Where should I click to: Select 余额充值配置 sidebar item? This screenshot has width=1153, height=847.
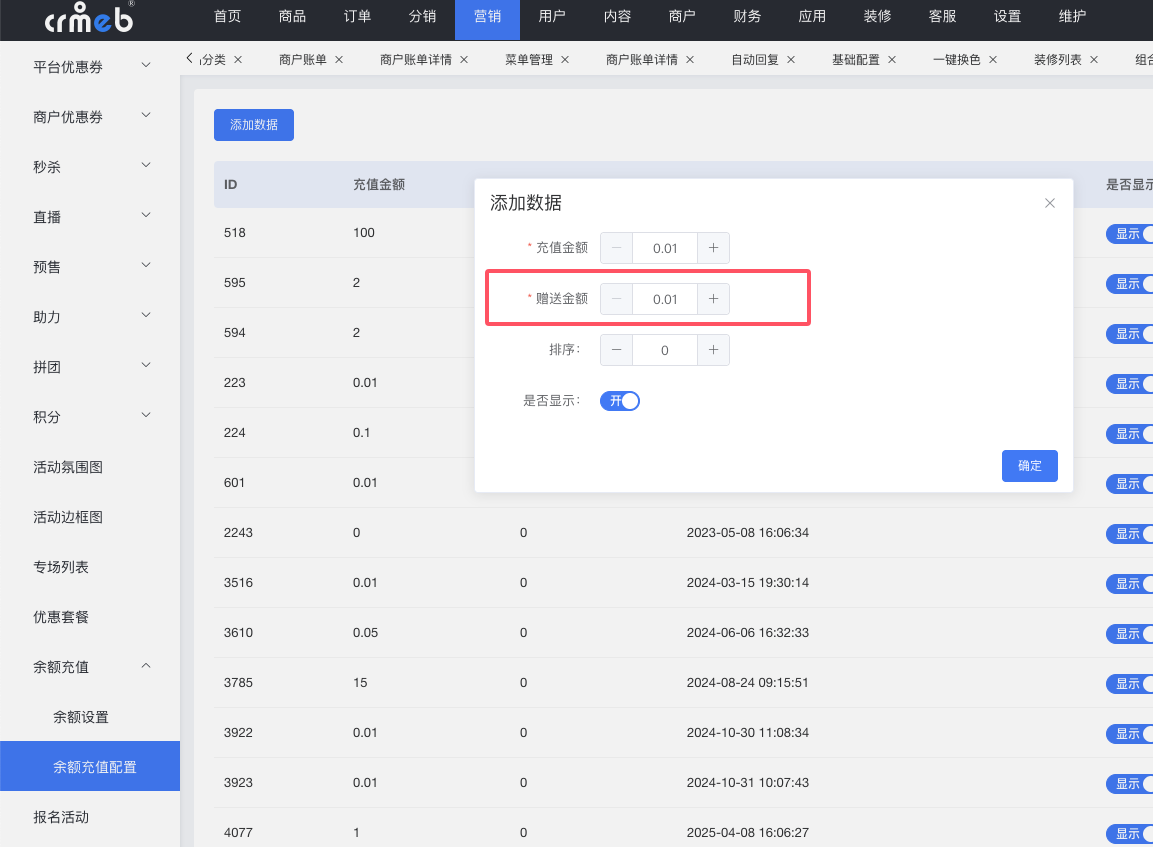click(90, 767)
